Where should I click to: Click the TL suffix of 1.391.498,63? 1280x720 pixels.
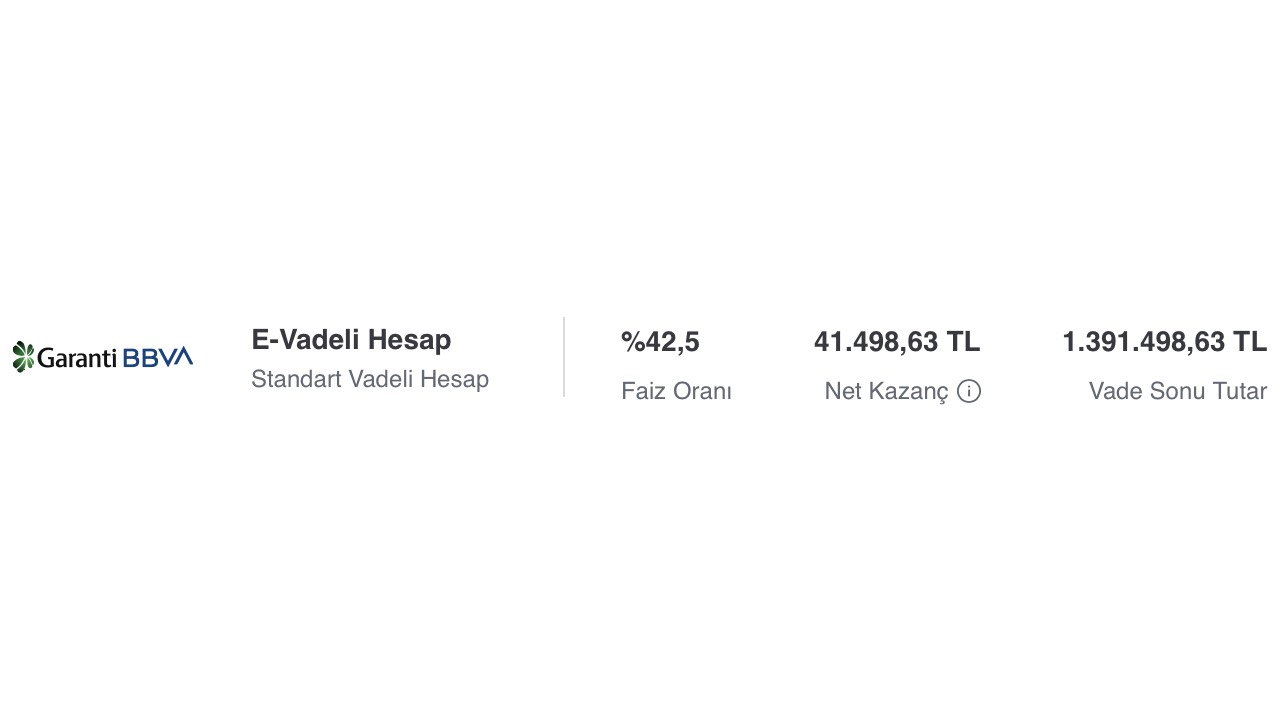pos(1250,342)
